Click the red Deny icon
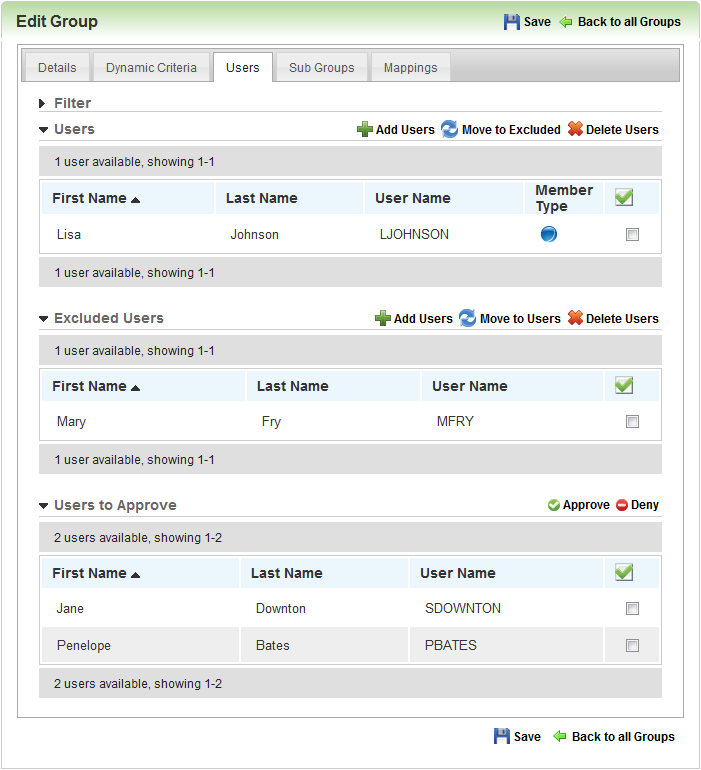 coord(621,505)
